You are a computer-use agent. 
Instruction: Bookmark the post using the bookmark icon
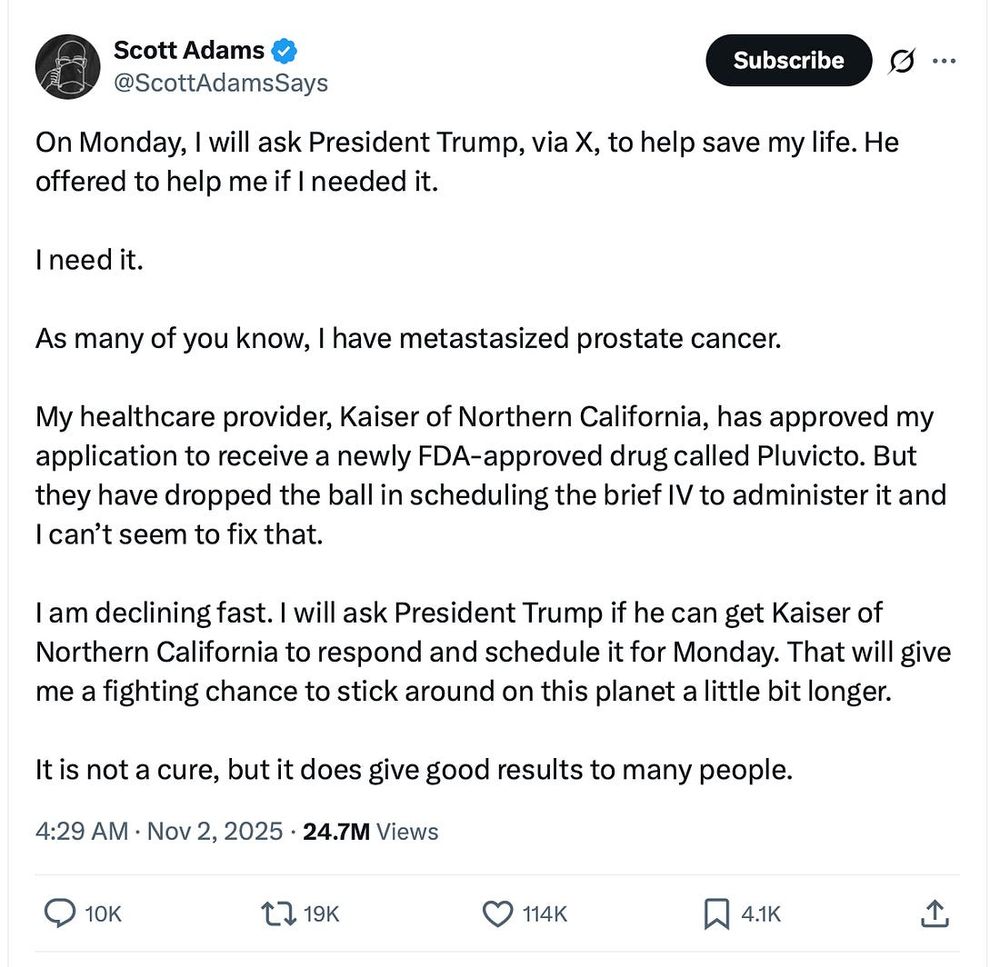[x=716, y=913]
